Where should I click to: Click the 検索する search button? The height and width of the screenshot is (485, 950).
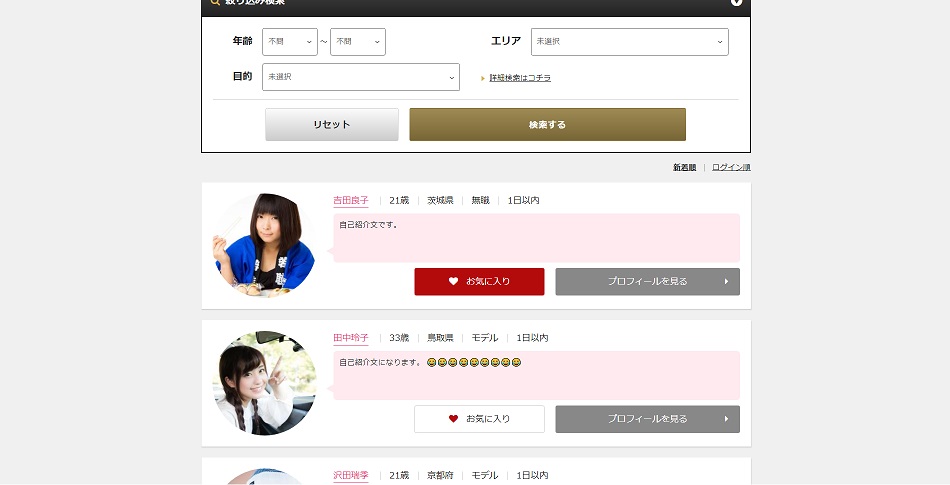(x=548, y=125)
